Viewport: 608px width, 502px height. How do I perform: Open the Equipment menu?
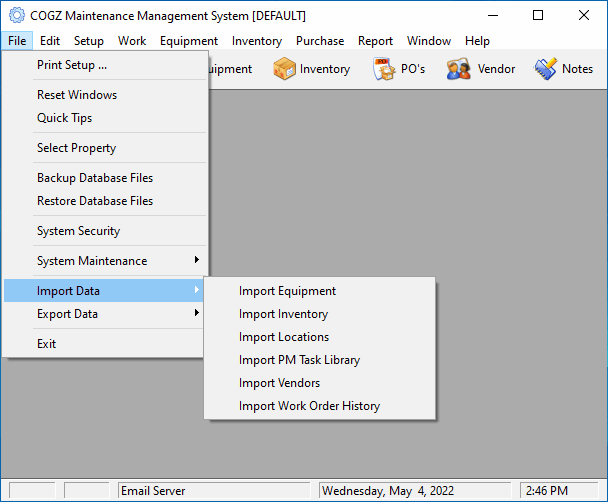[189, 41]
